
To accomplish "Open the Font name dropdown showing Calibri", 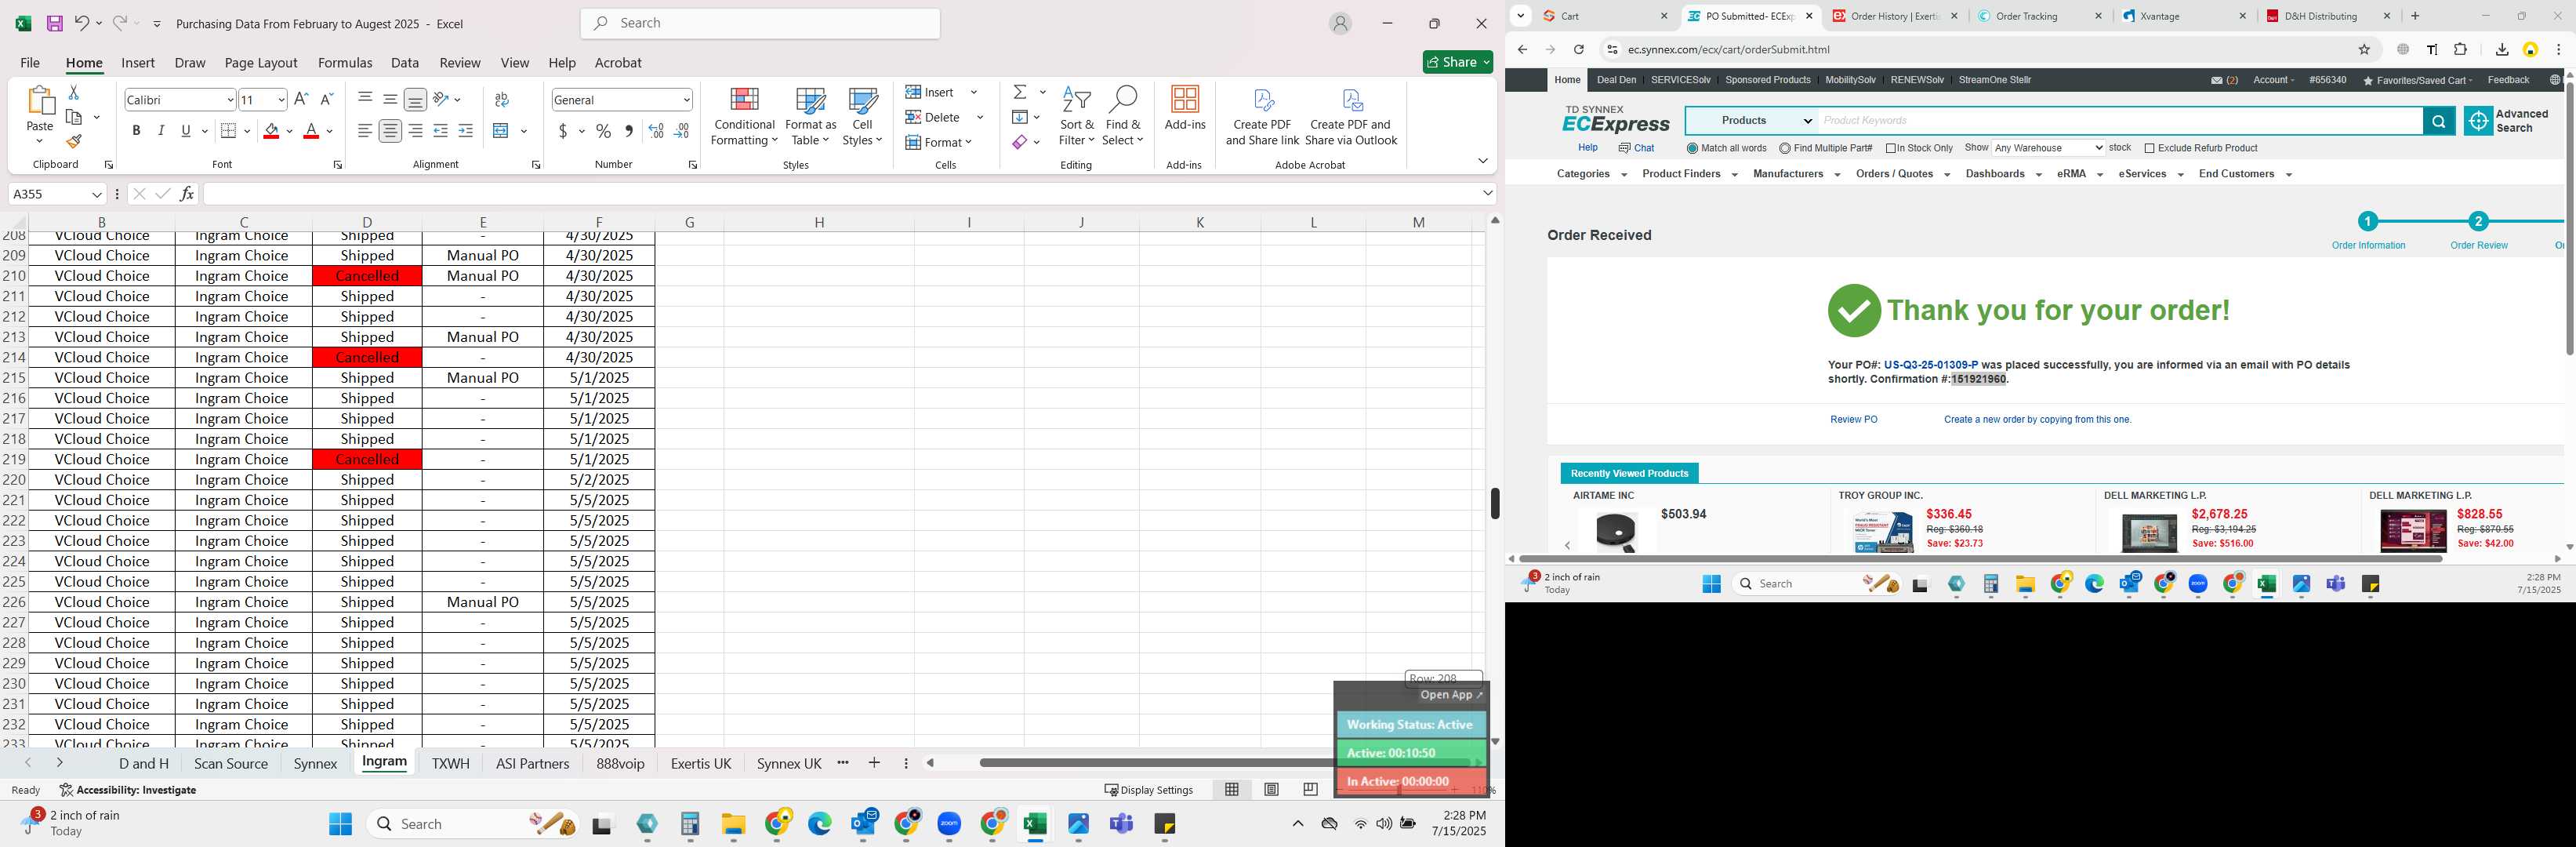I will coord(230,99).
